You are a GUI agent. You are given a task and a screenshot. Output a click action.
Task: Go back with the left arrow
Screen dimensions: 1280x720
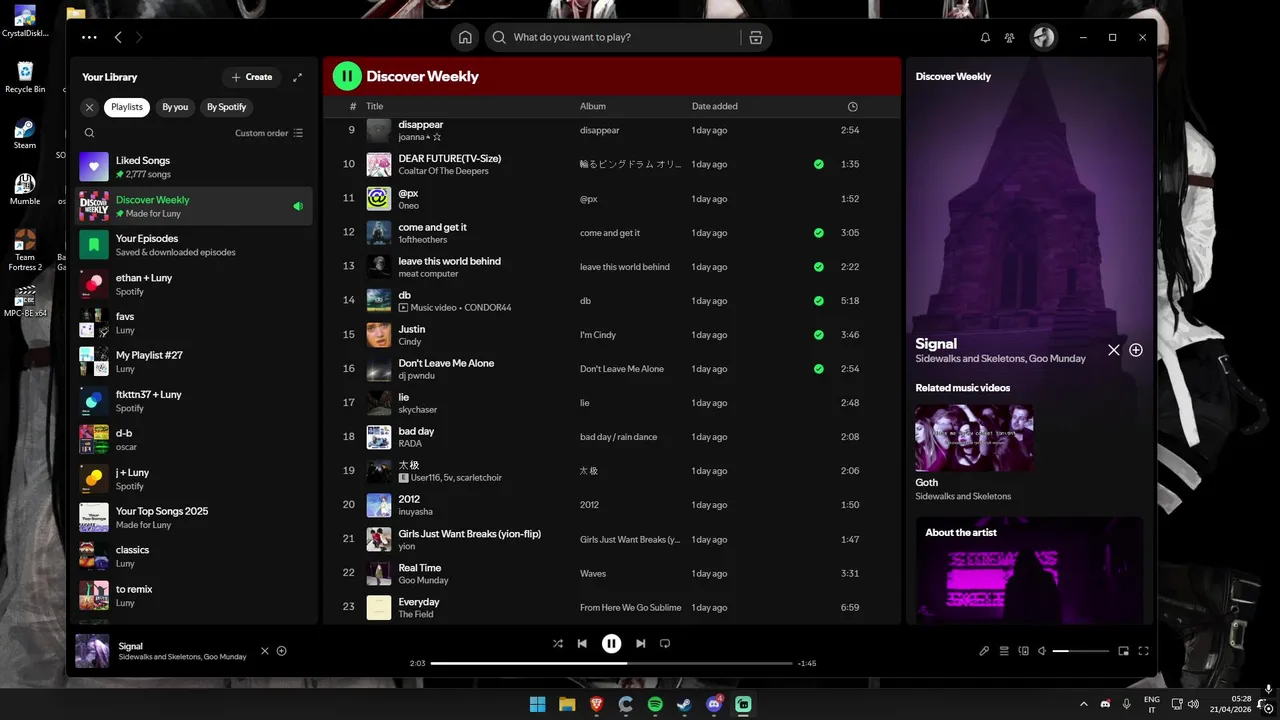[118, 37]
